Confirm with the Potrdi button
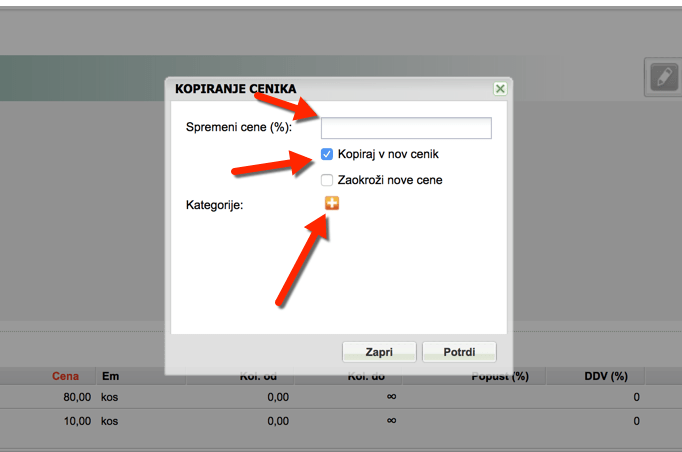Viewport: 682px width, 452px height. 459,352
